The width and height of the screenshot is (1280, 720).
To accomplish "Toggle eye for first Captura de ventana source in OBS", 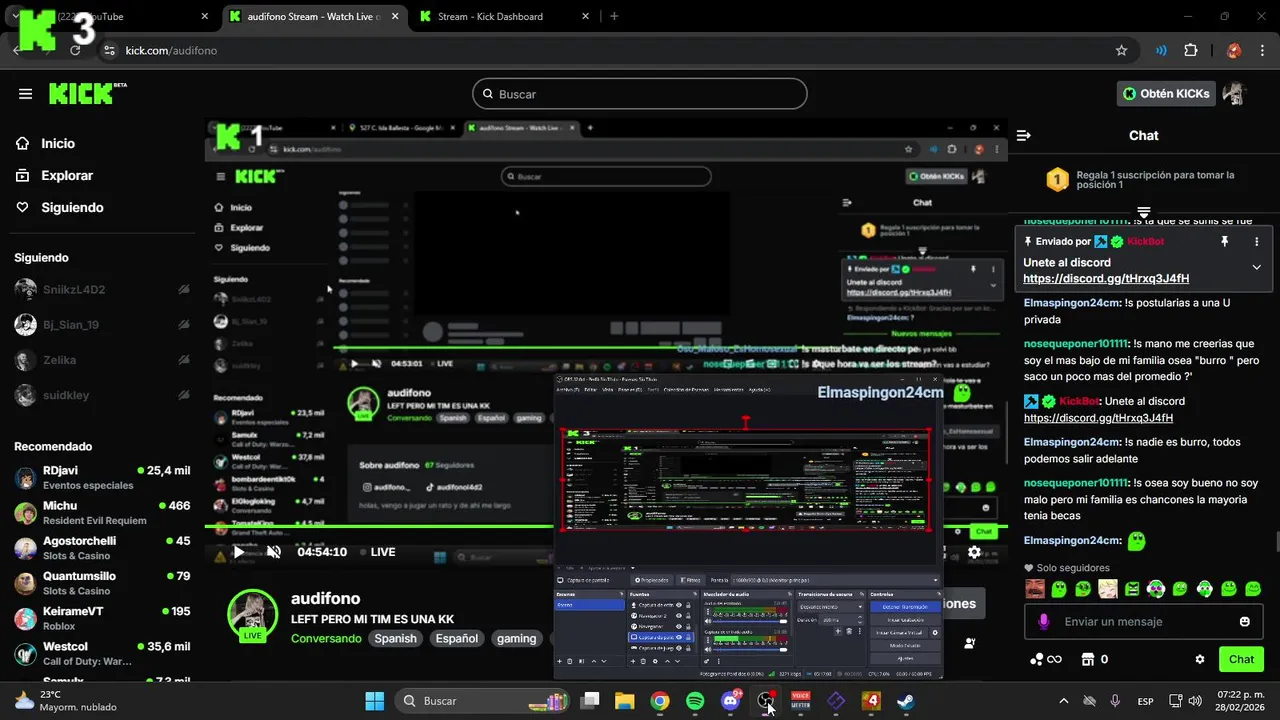I will pos(679,605).
